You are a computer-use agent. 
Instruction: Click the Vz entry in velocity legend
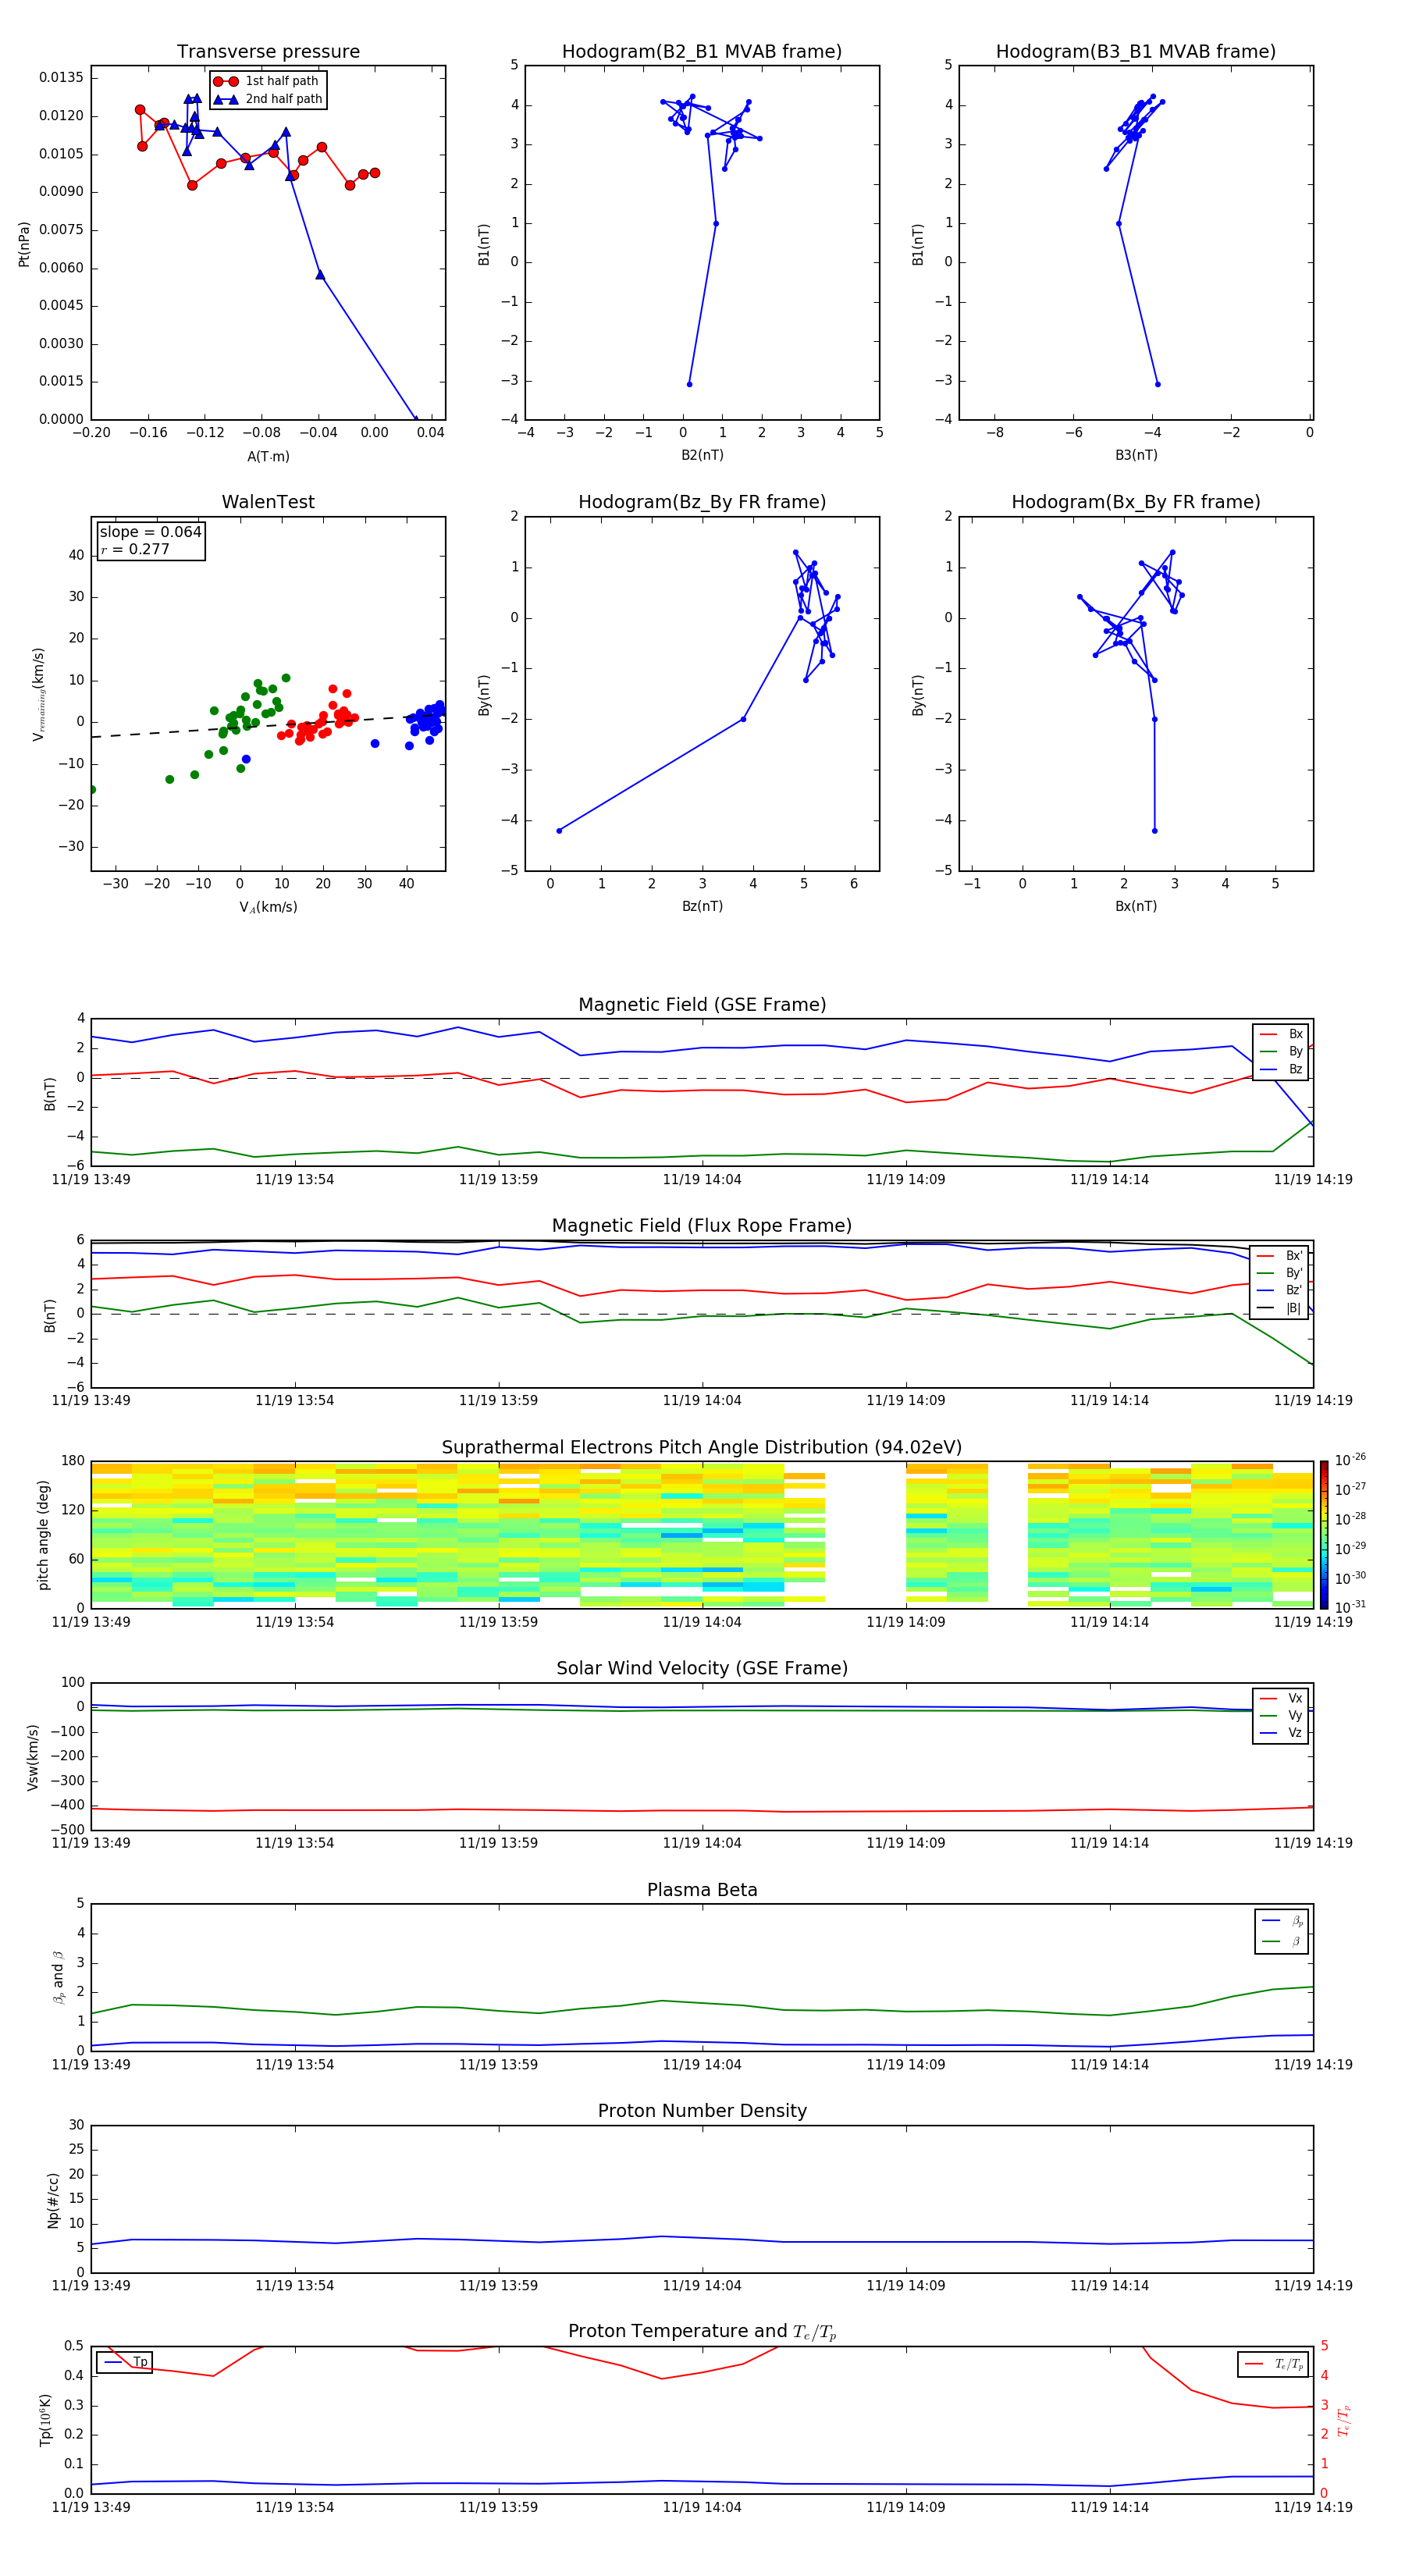point(1281,1733)
